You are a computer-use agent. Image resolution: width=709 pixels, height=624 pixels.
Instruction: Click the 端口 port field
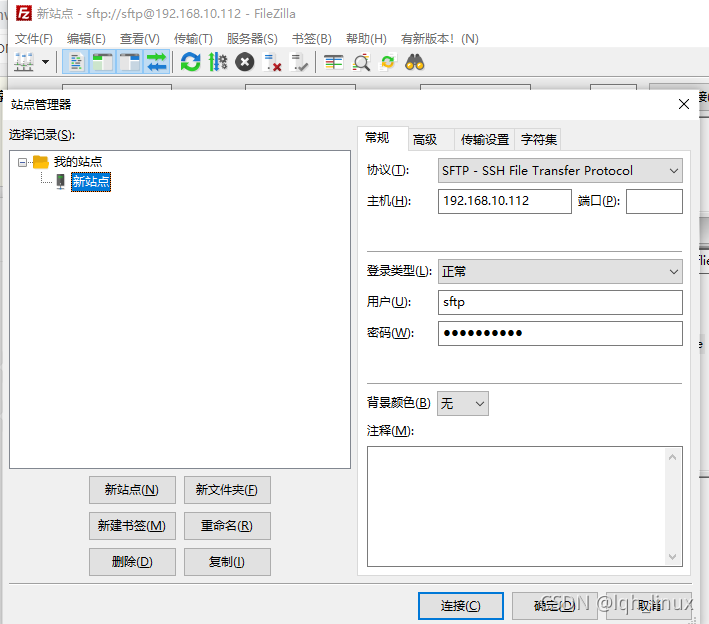(654, 201)
